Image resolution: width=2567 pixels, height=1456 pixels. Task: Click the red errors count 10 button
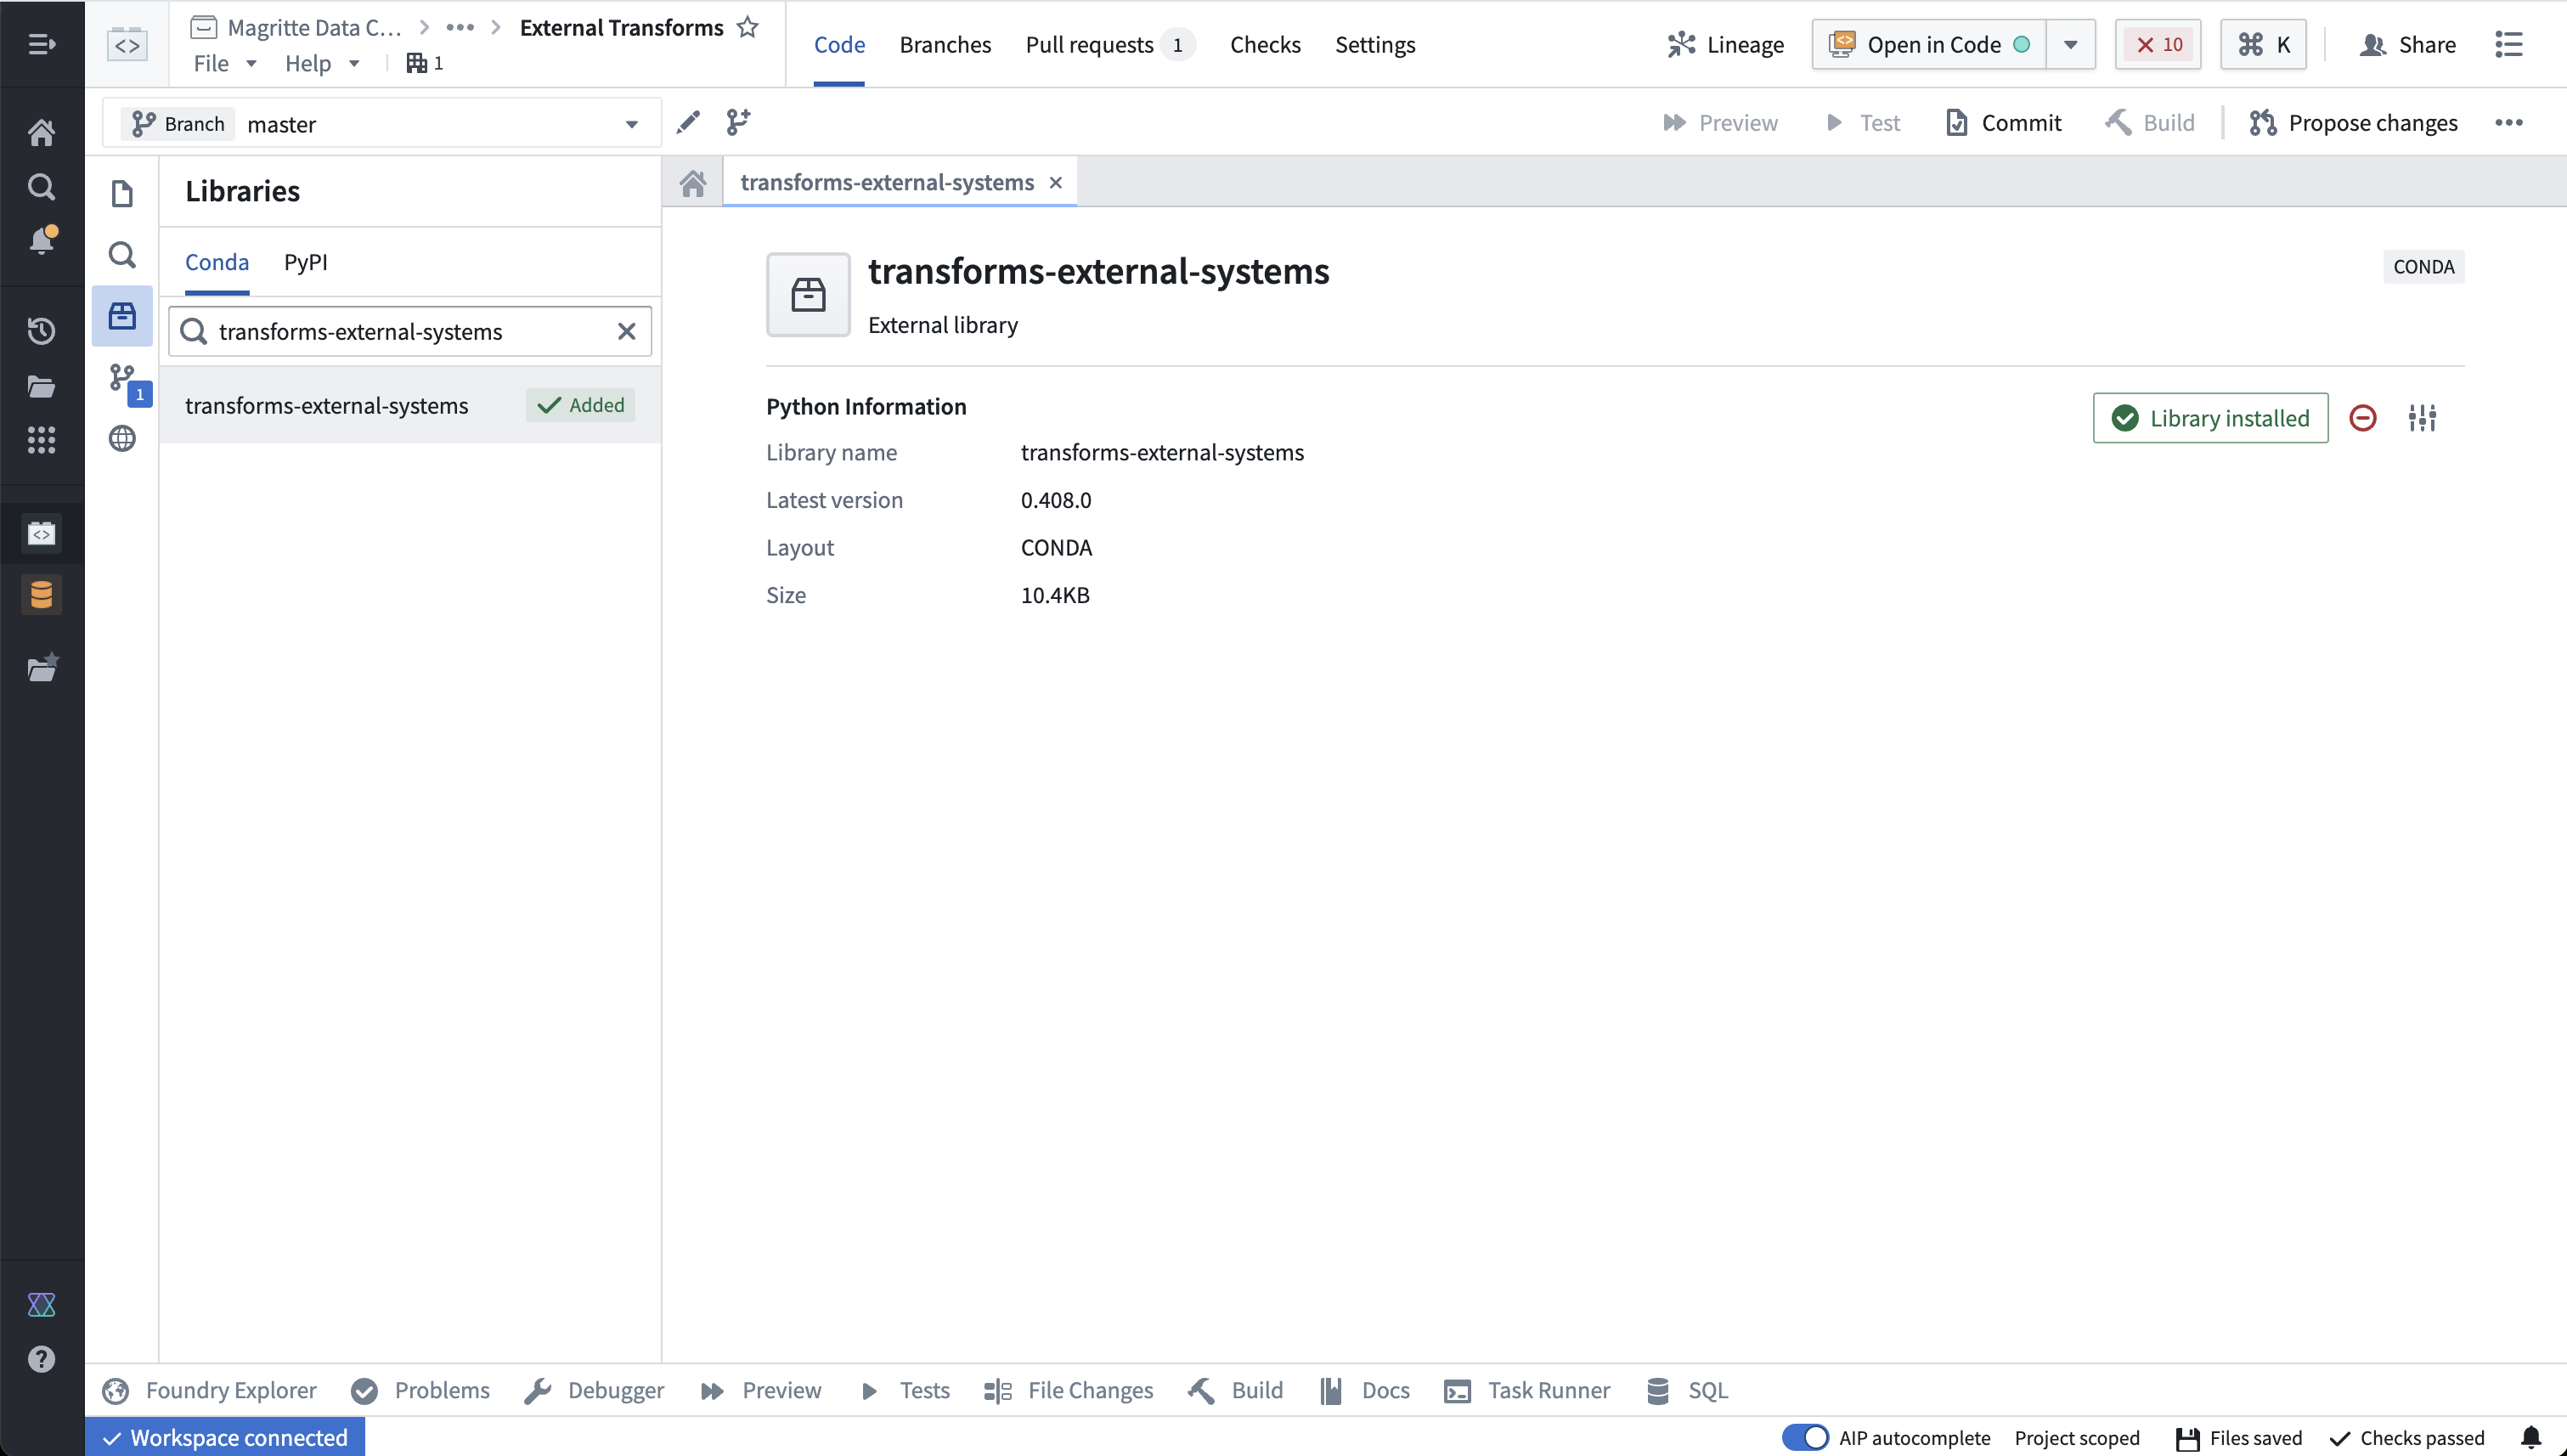2158,45
